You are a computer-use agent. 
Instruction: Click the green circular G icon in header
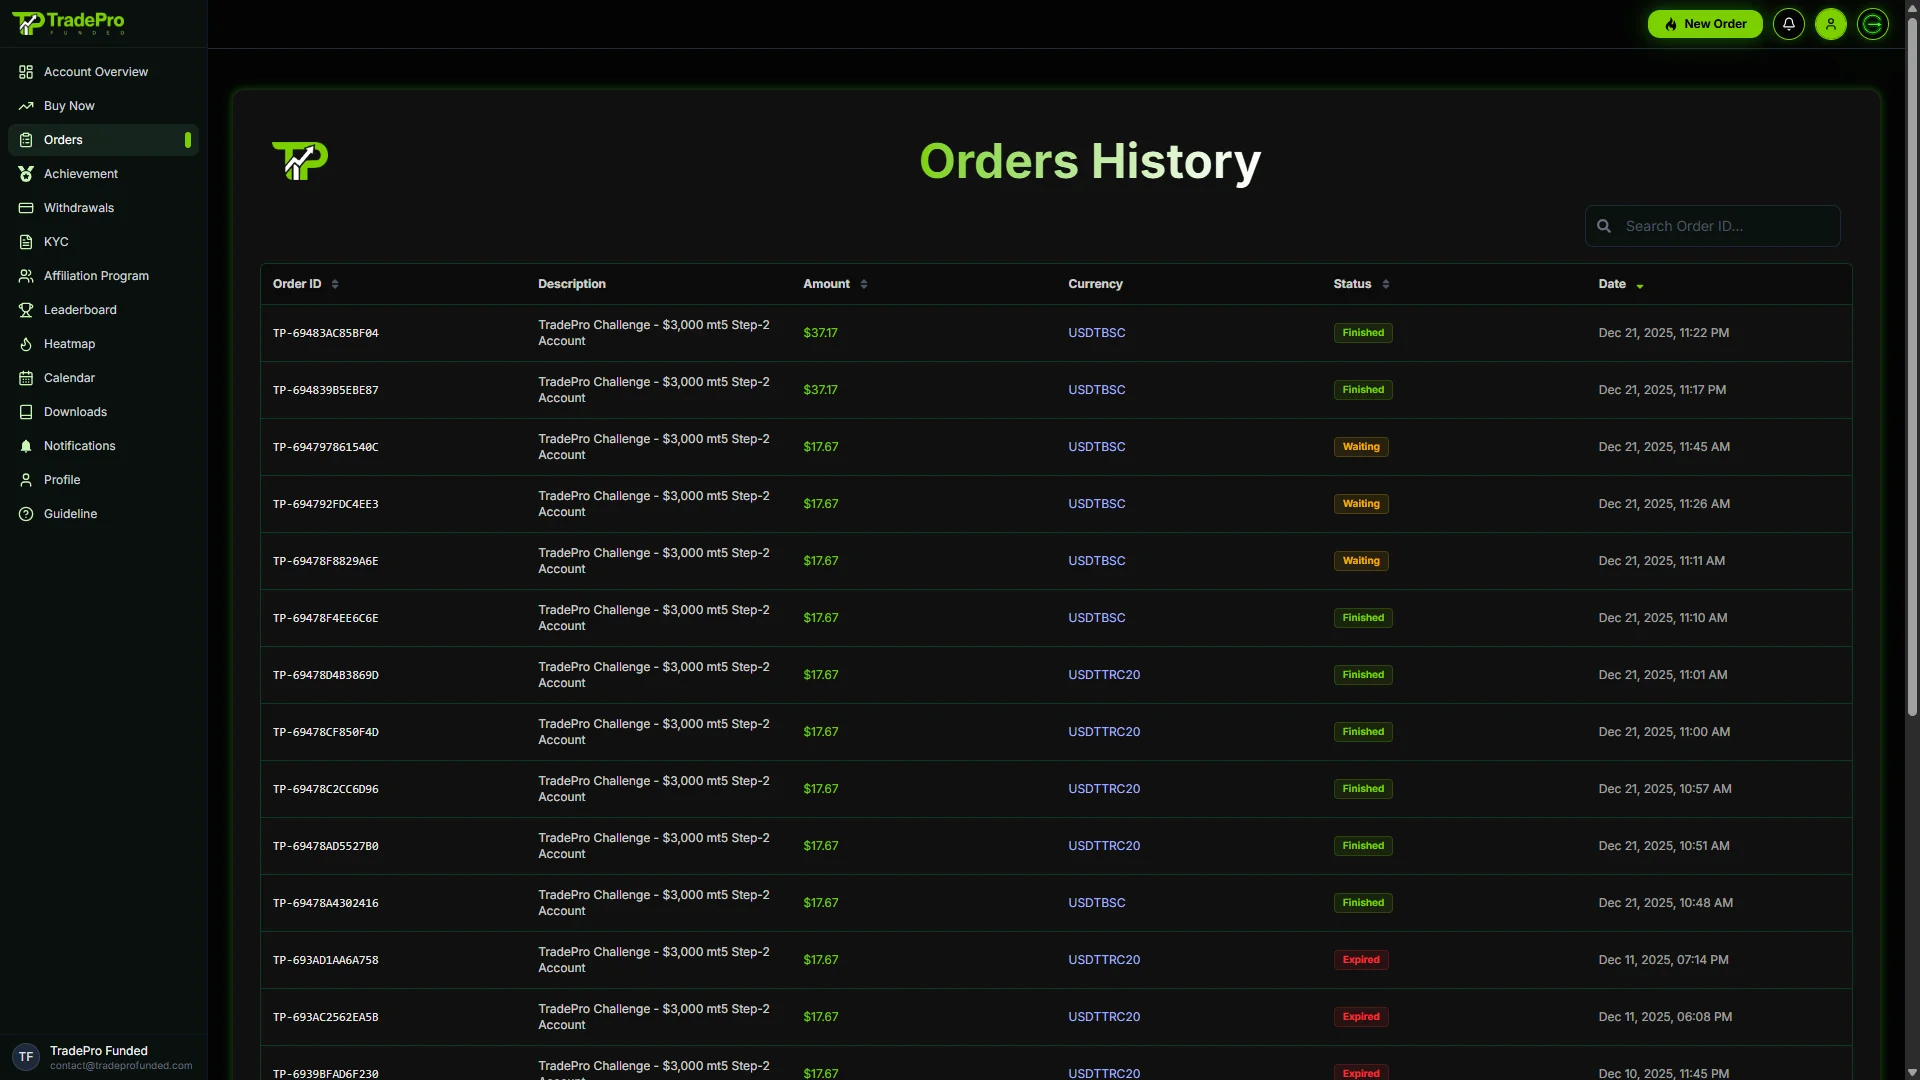[x=1873, y=24]
